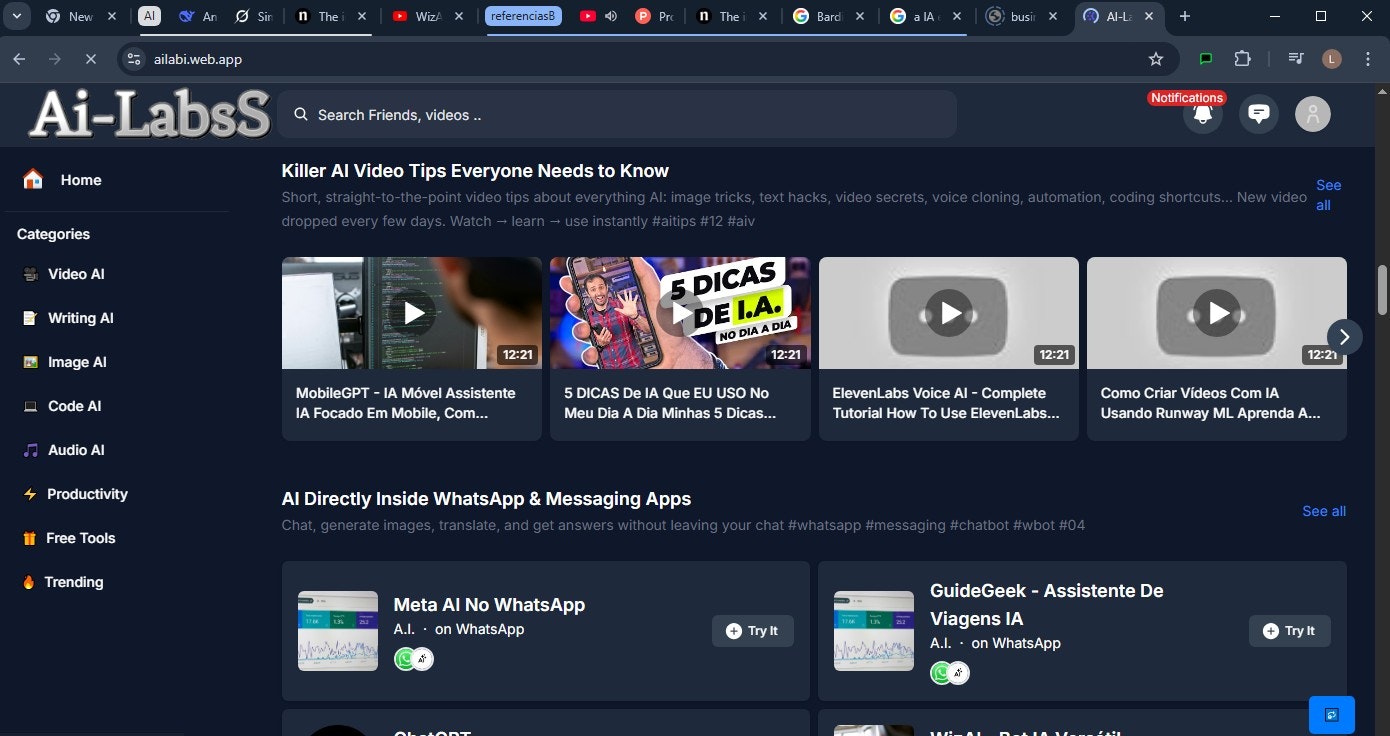Click 'GuideGeek - Assistente De Viagens IA' heading
1390x736 pixels.
pos(1047,605)
